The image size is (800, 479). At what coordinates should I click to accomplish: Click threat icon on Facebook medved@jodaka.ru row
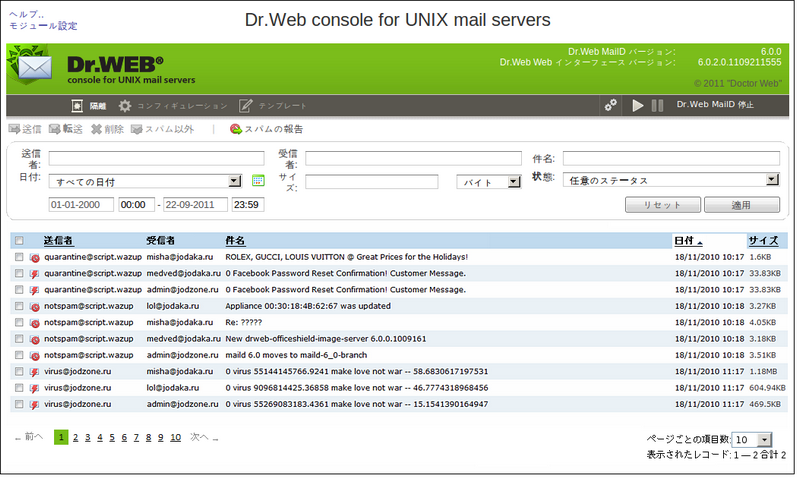(35, 274)
